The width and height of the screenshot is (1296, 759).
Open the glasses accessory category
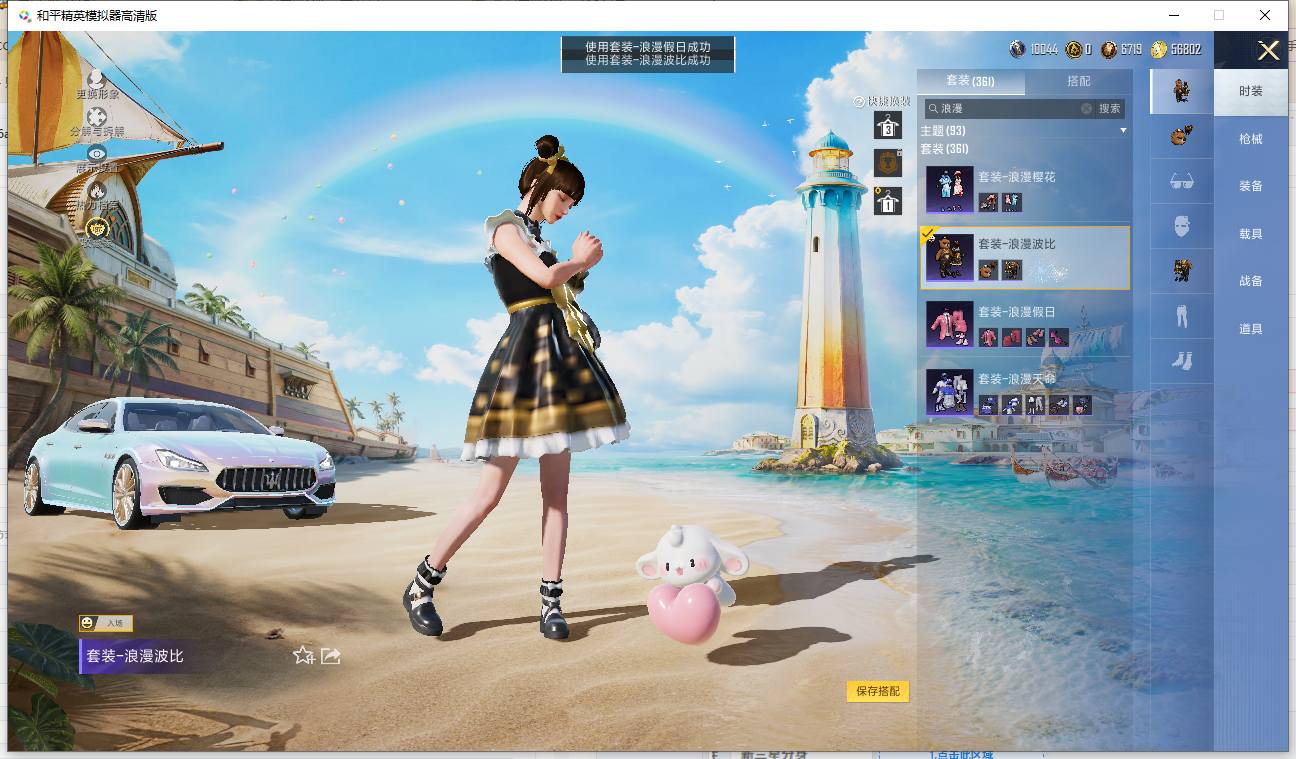pyautogui.click(x=1182, y=182)
